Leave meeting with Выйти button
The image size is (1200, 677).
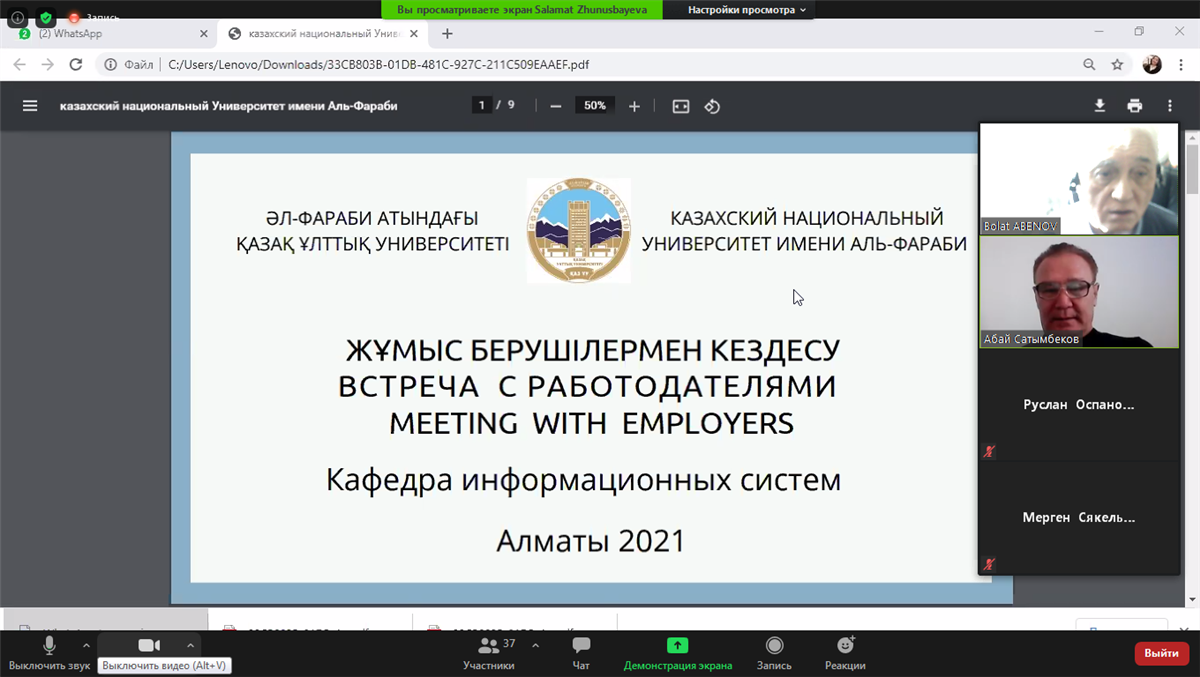pyautogui.click(x=1162, y=653)
